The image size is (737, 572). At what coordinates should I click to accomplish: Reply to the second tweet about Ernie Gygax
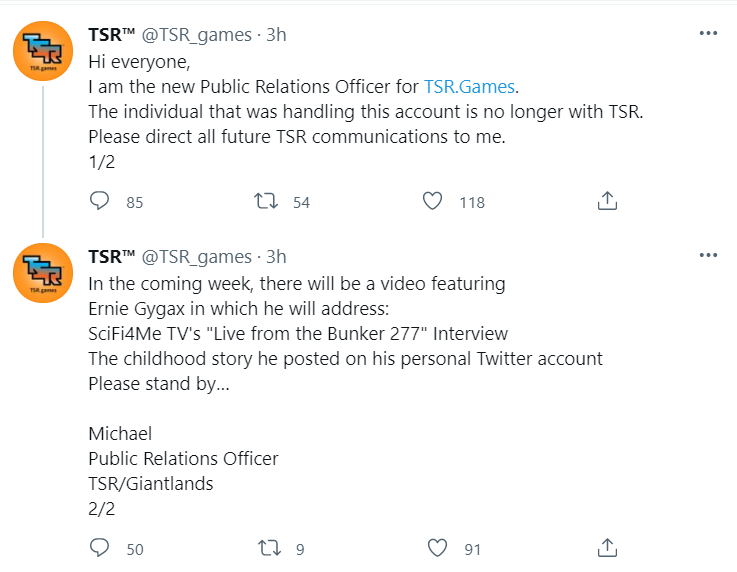tap(100, 548)
